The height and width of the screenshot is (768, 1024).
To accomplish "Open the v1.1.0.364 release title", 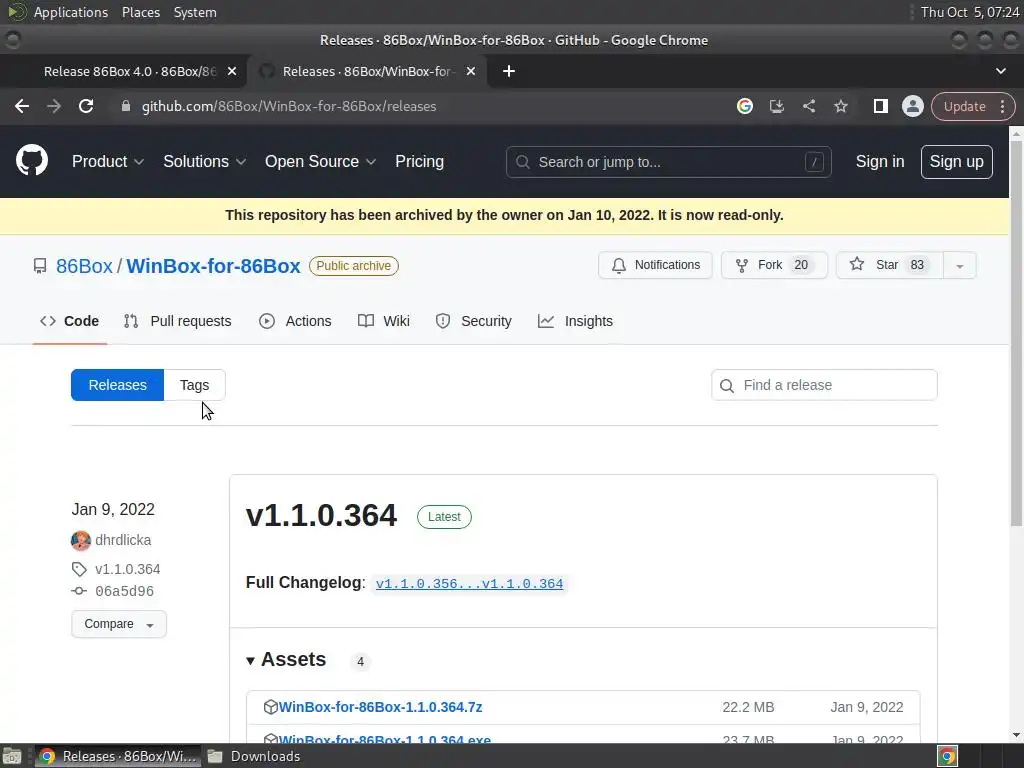I will [x=321, y=515].
